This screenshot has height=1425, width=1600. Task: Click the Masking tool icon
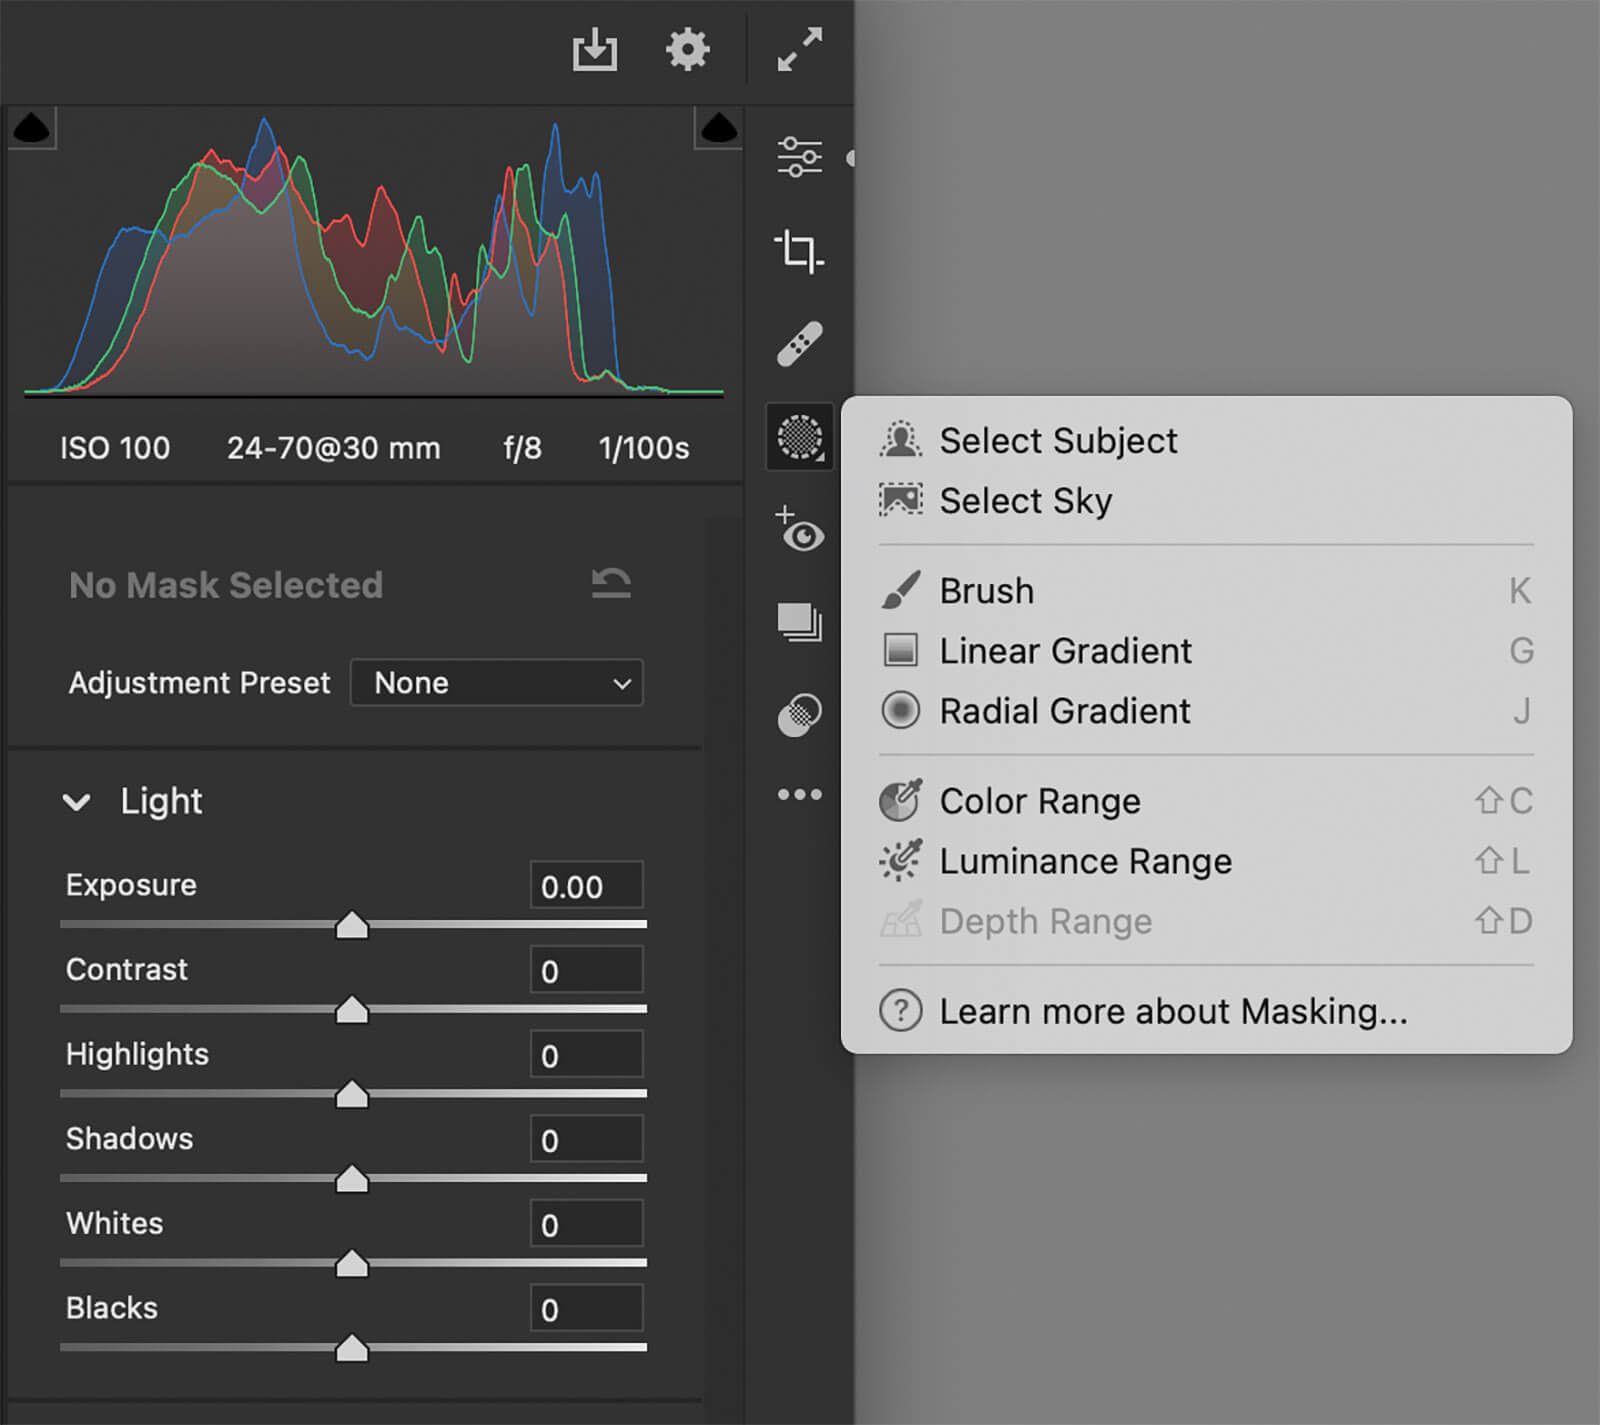(799, 437)
